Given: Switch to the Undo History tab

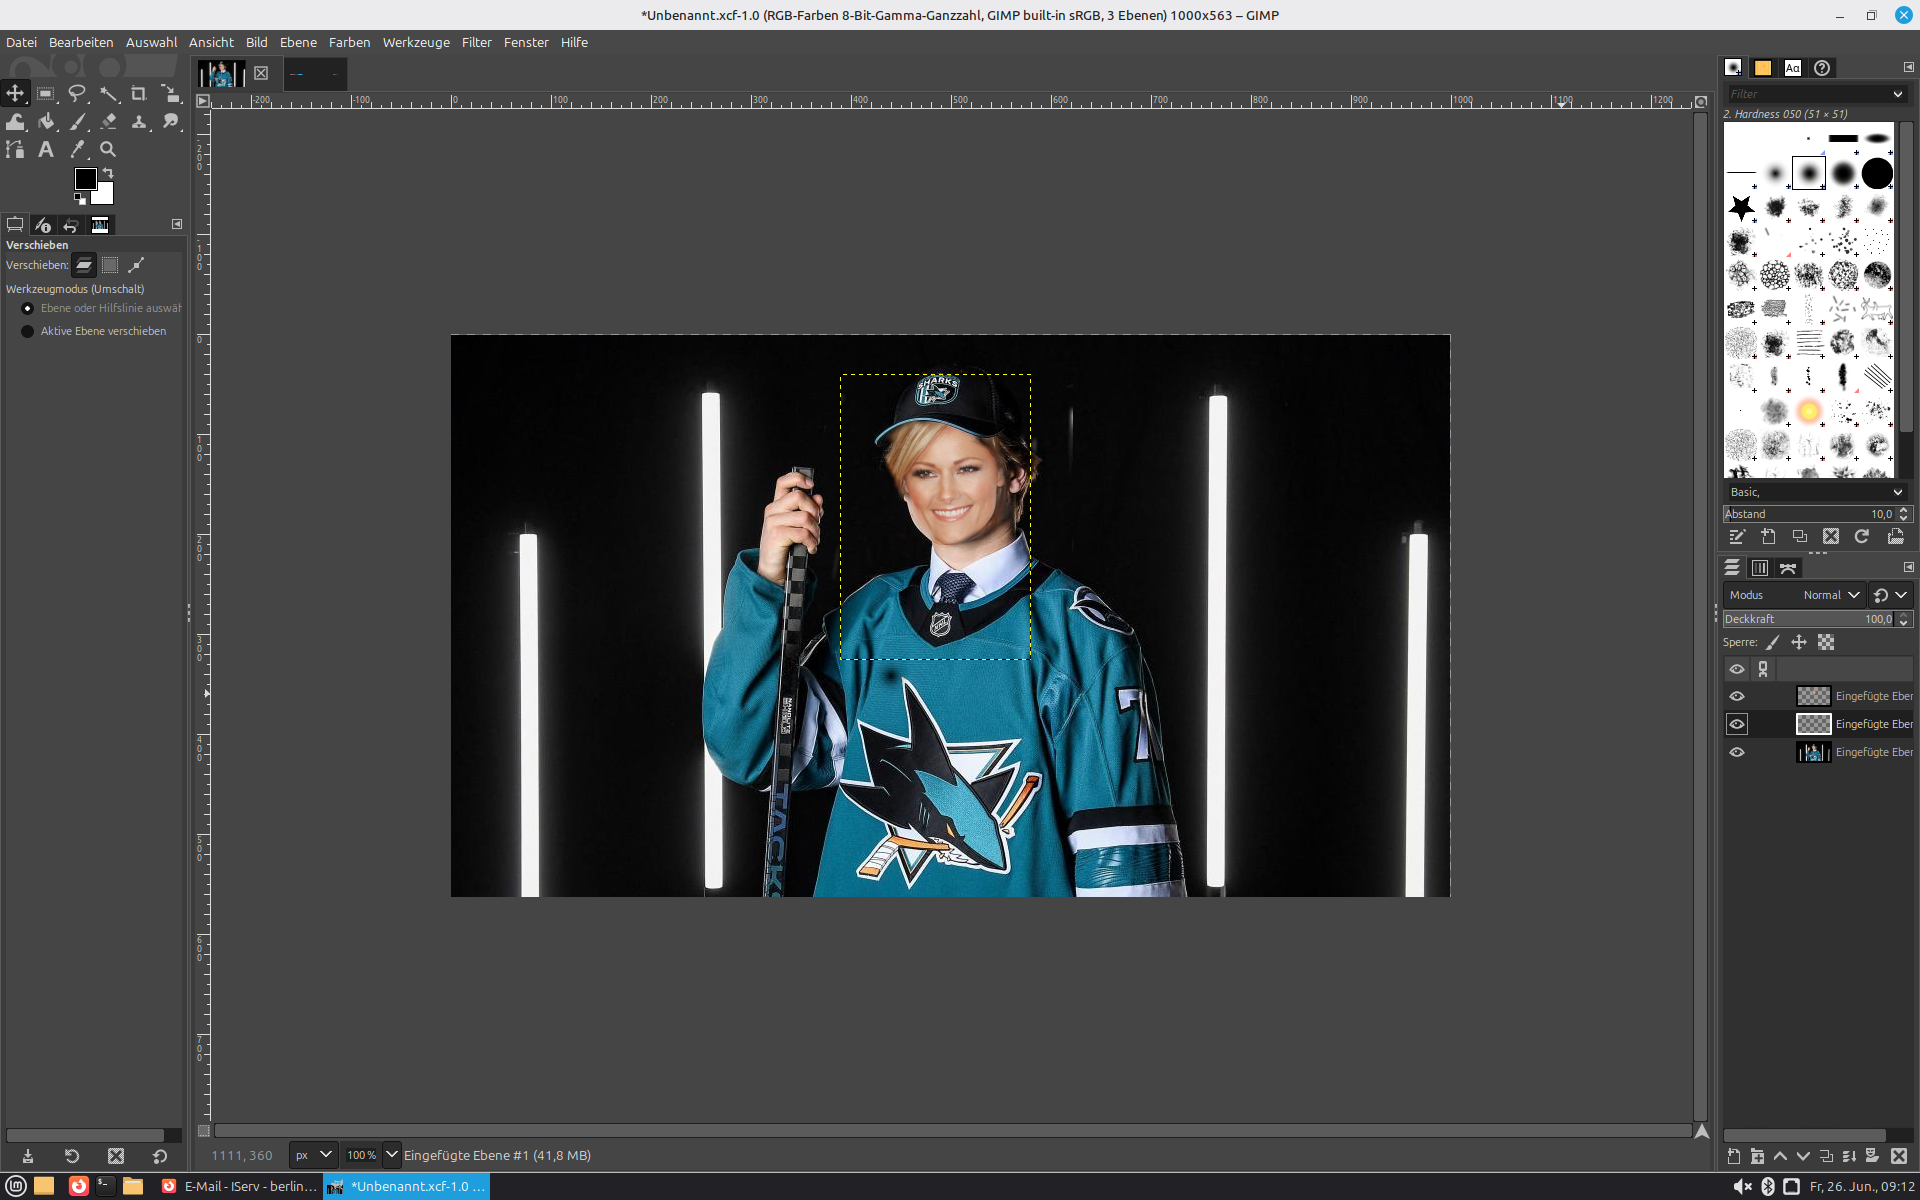Looking at the screenshot, I should (71, 225).
